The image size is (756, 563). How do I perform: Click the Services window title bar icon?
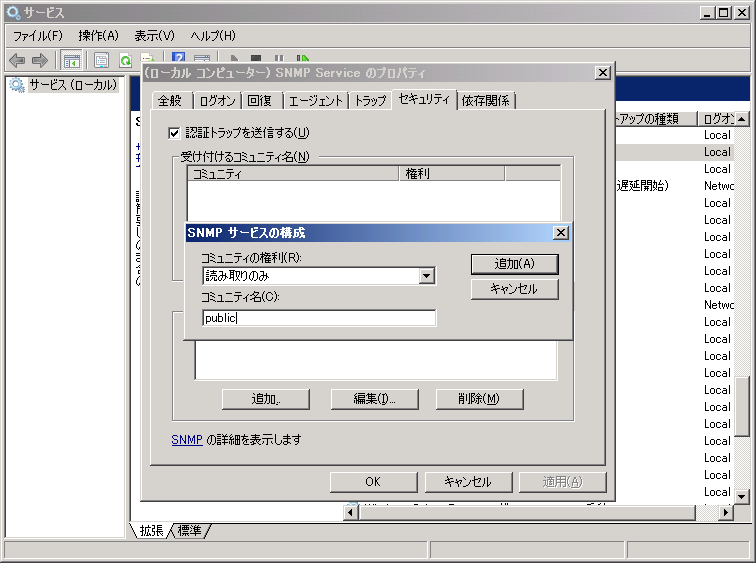pyautogui.click(x=14, y=13)
